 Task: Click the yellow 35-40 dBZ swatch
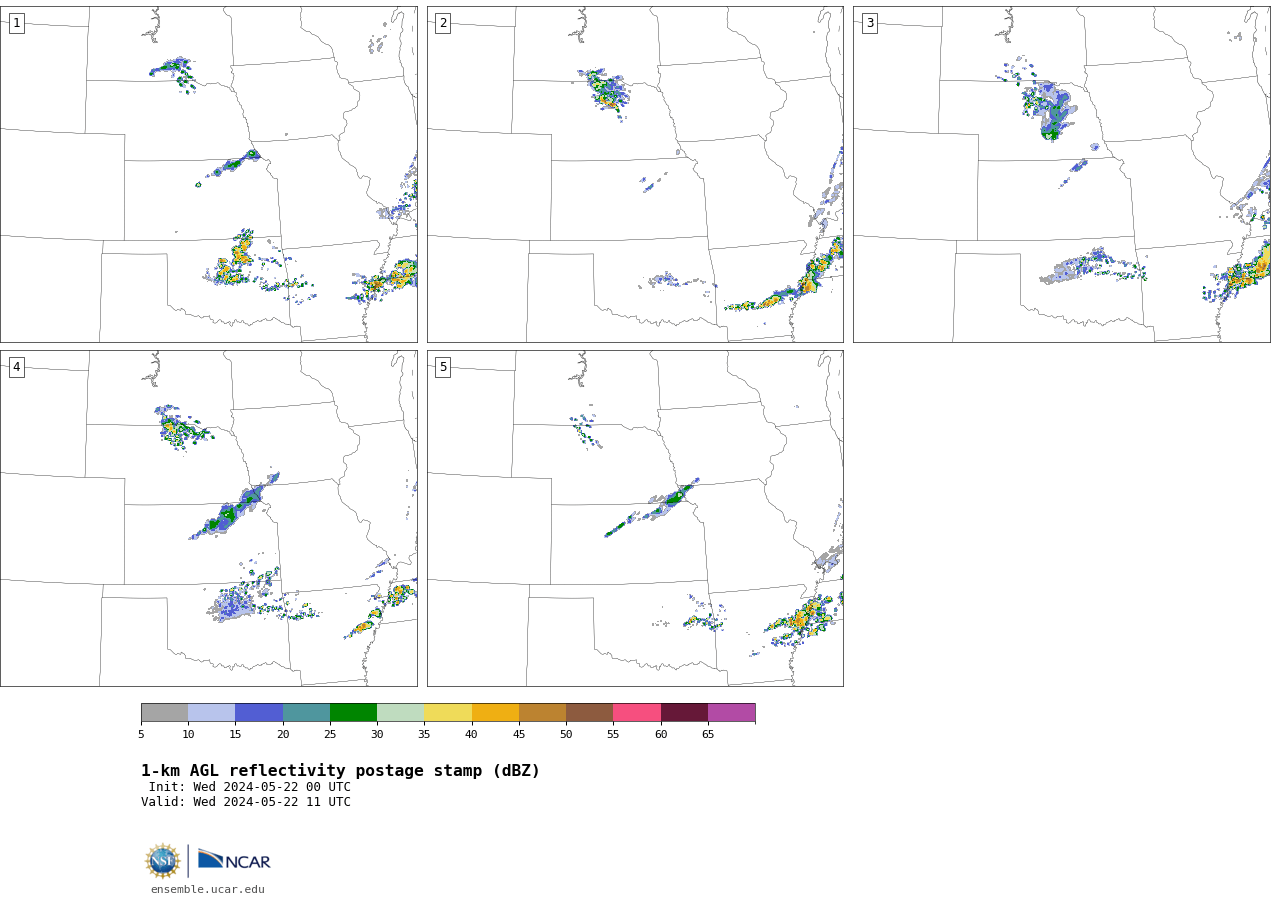[448, 712]
